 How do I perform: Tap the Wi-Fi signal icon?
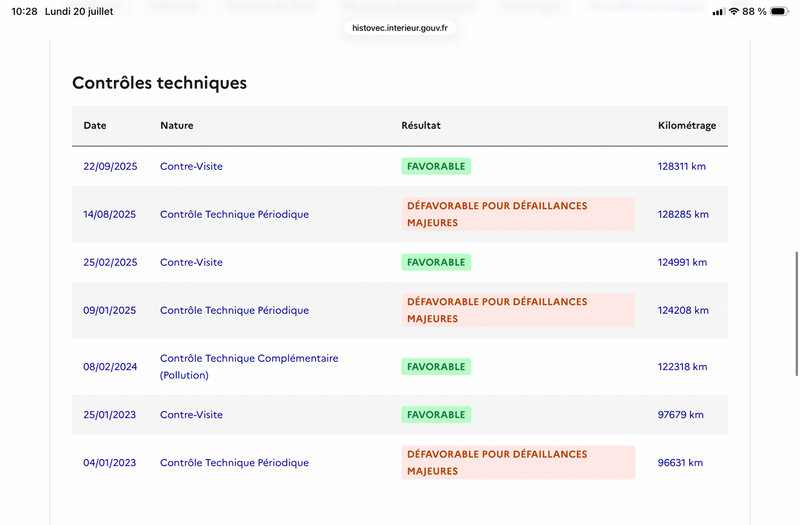pos(734,11)
